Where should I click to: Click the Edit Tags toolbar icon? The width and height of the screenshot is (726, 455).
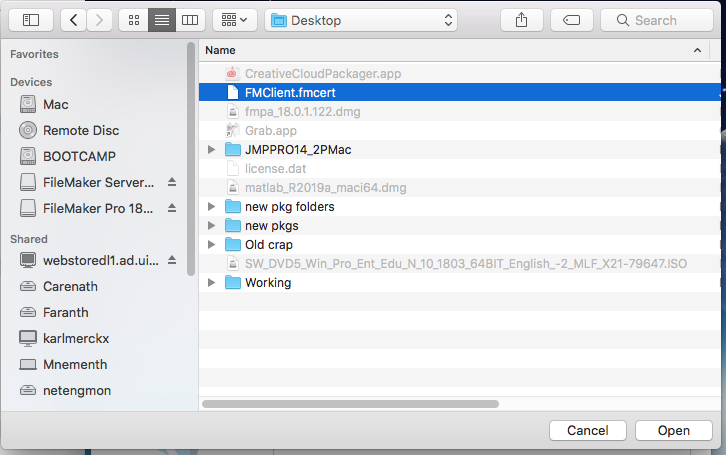pyautogui.click(x=571, y=20)
